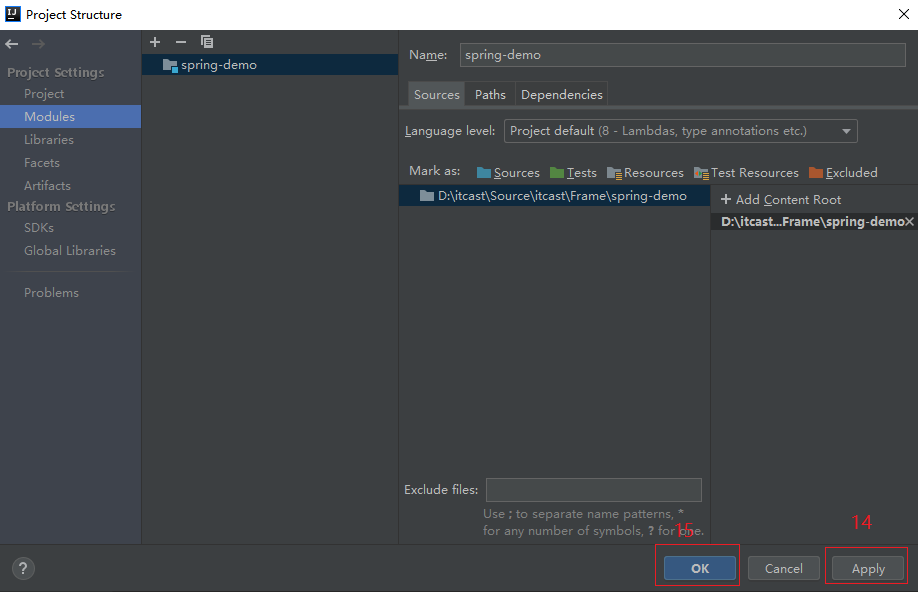
Task: Switch to the Paths tab
Action: point(490,95)
